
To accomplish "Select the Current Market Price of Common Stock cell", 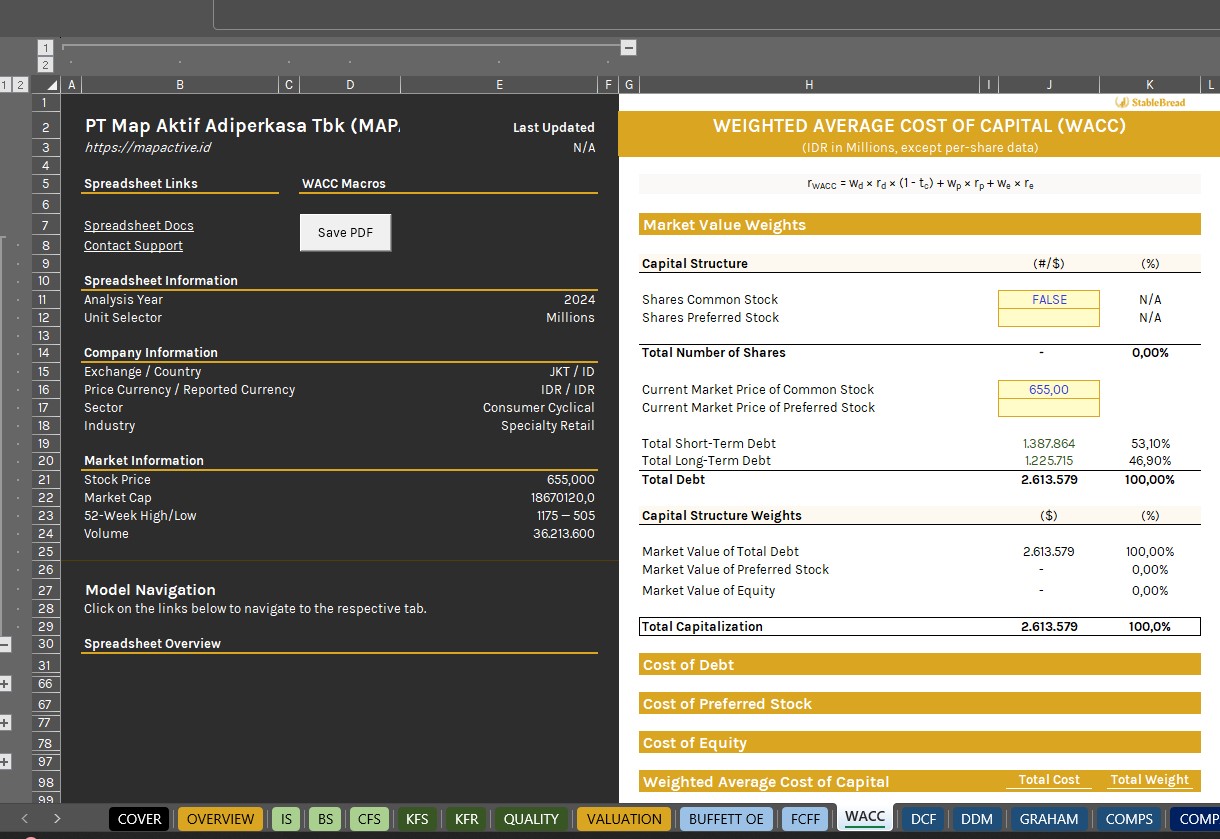I will coord(1048,389).
